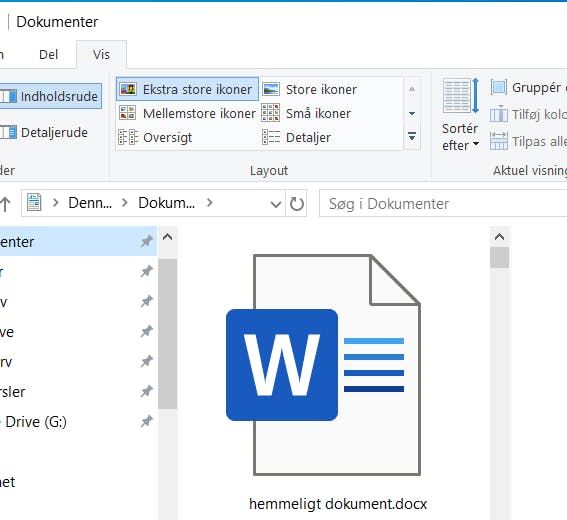567x520 pixels.
Task: Select Ekstra store ikoner layout
Action: pyautogui.click(x=187, y=89)
